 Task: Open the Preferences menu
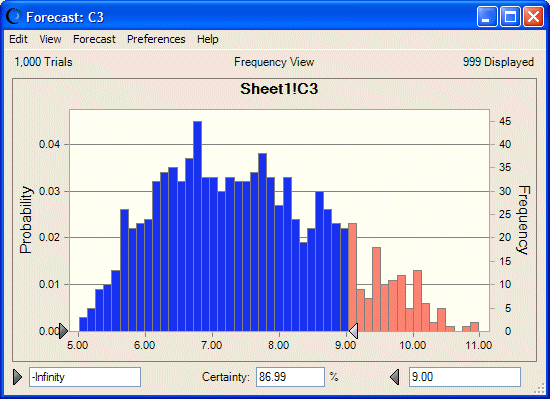(156, 39)
